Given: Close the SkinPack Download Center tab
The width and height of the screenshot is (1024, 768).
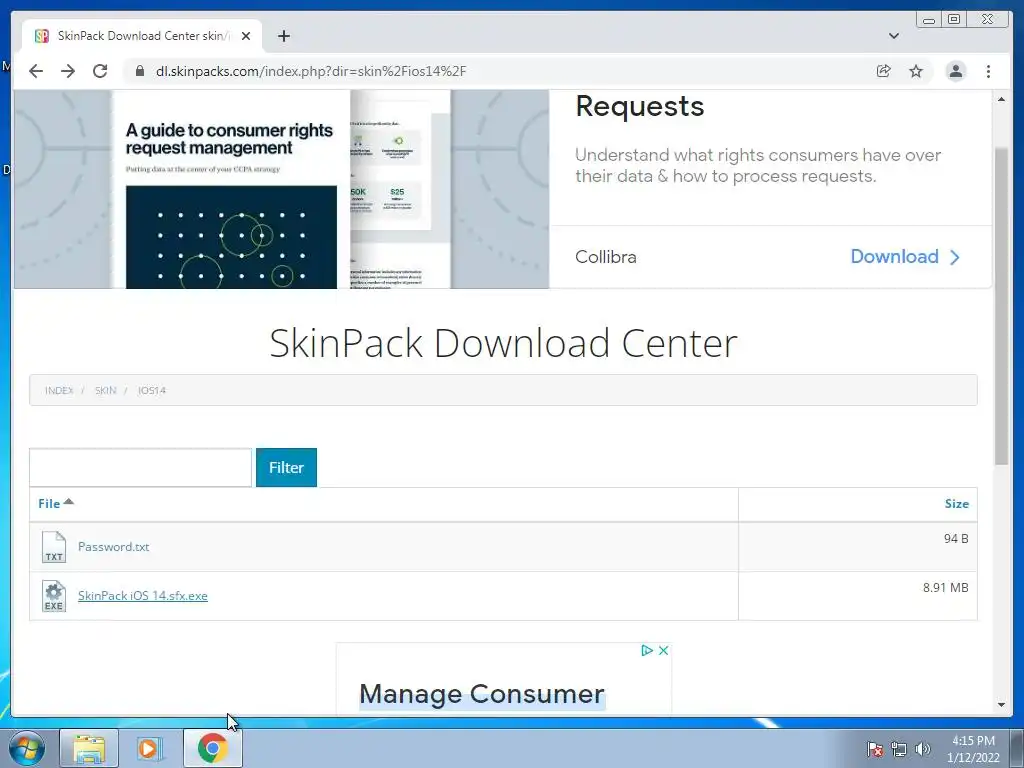Looking at the screenshot, I should click(x=246, y=36).
